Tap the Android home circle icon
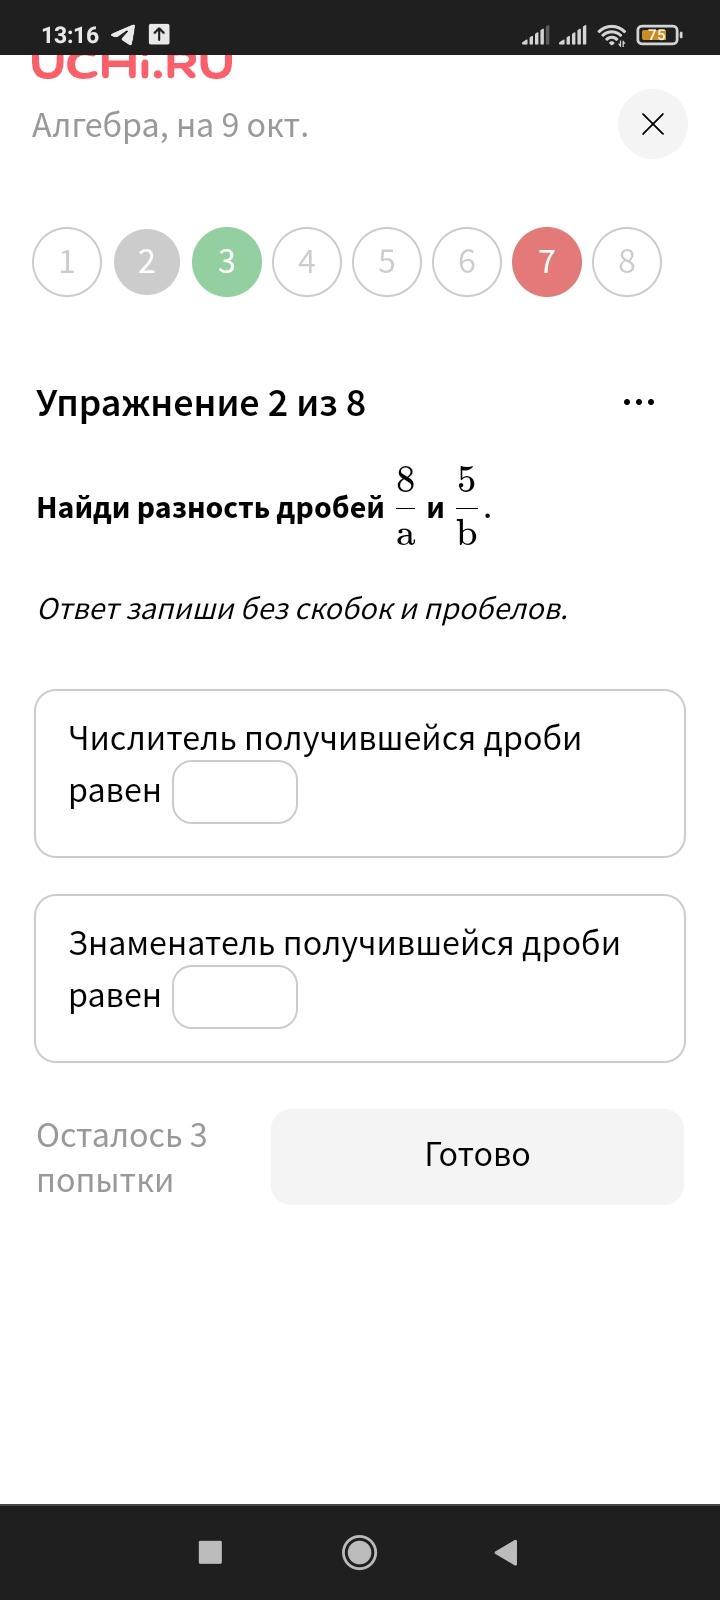 pos(359,1552)
